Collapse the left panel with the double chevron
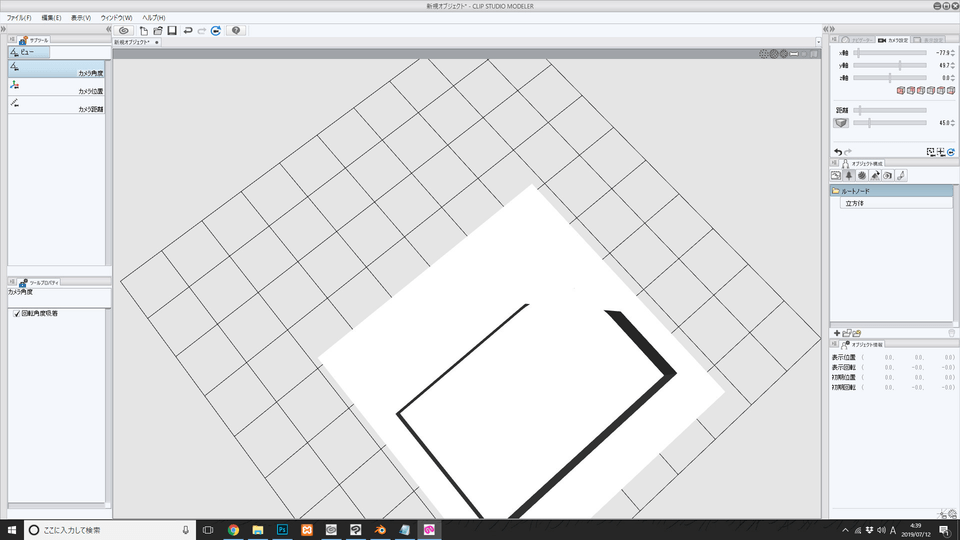Image resolution: width=960 pixels, height=540 pixels. pyautogui.click(x=107, y=30)
